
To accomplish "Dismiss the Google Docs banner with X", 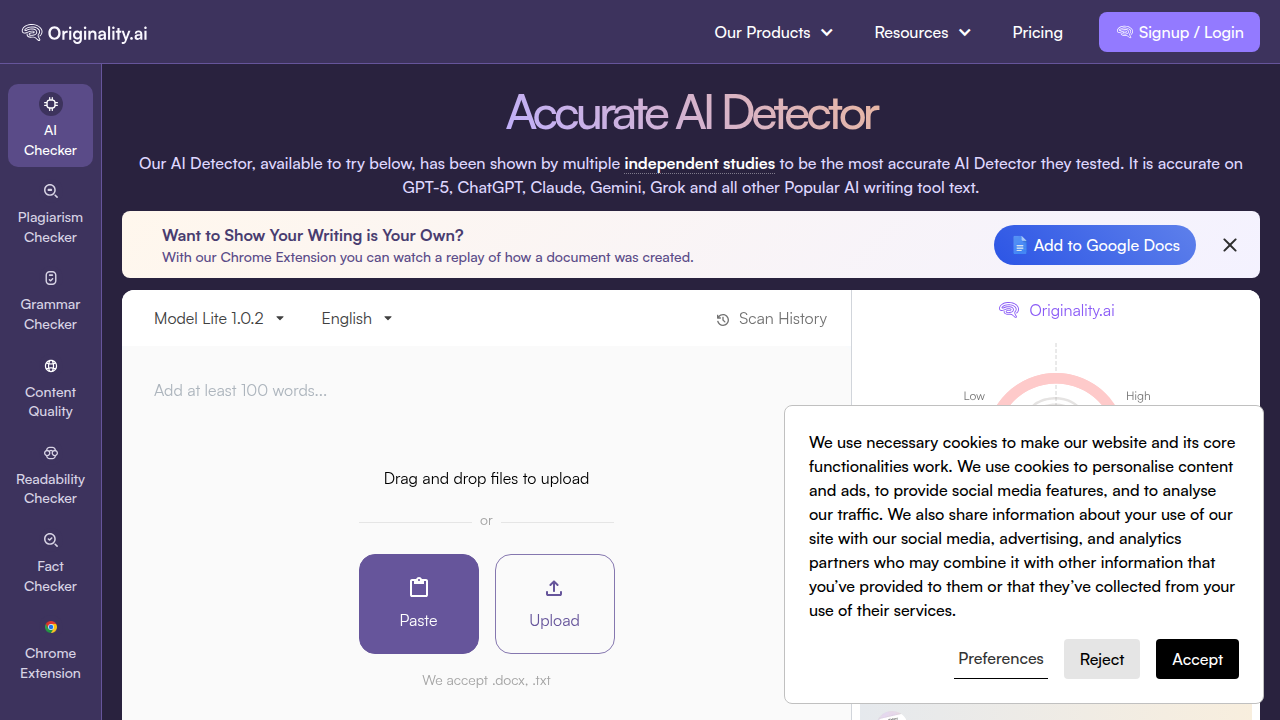I will [1230, 245].
